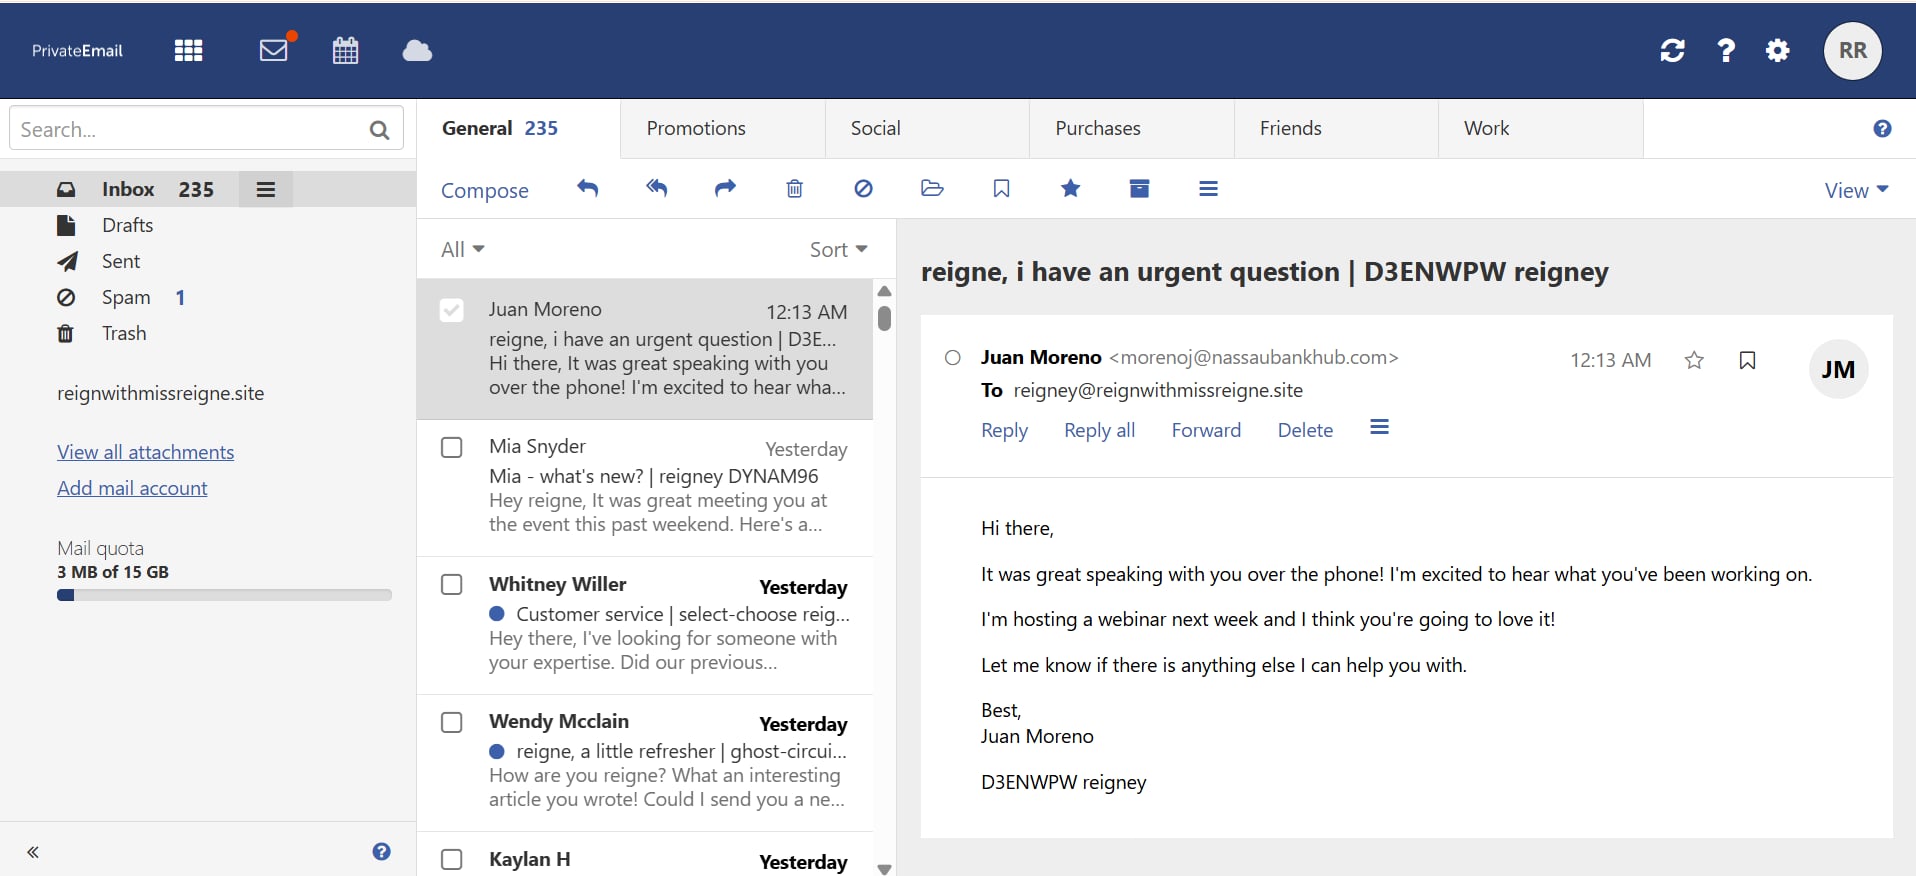The image size is (1916, 876).
Task: Expand the All filter dropdown
Action: (x=463, y=249)
